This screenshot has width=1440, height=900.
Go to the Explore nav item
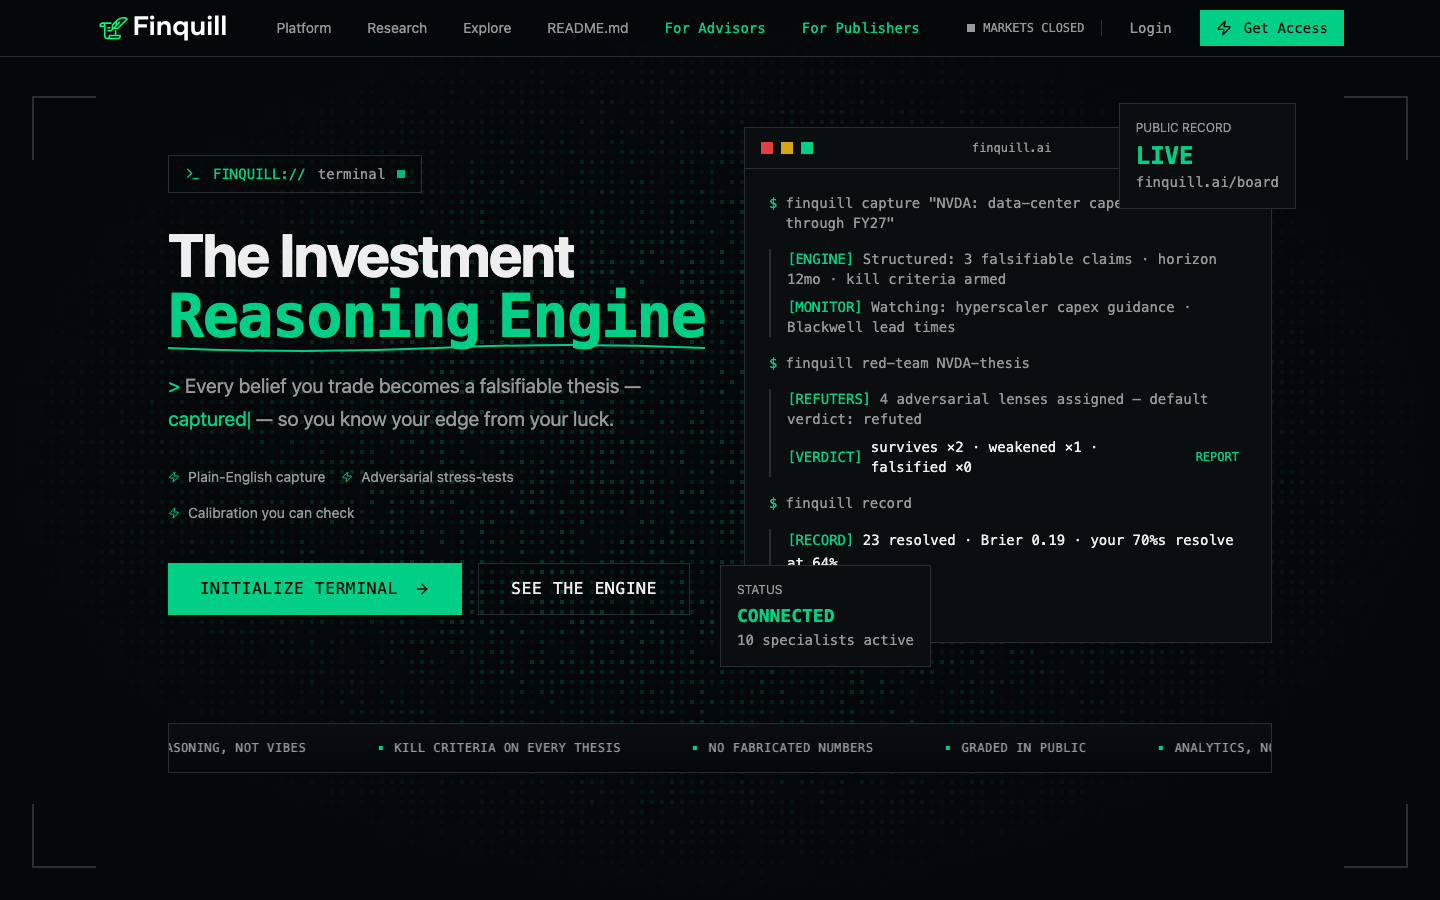tap(487, 28)
